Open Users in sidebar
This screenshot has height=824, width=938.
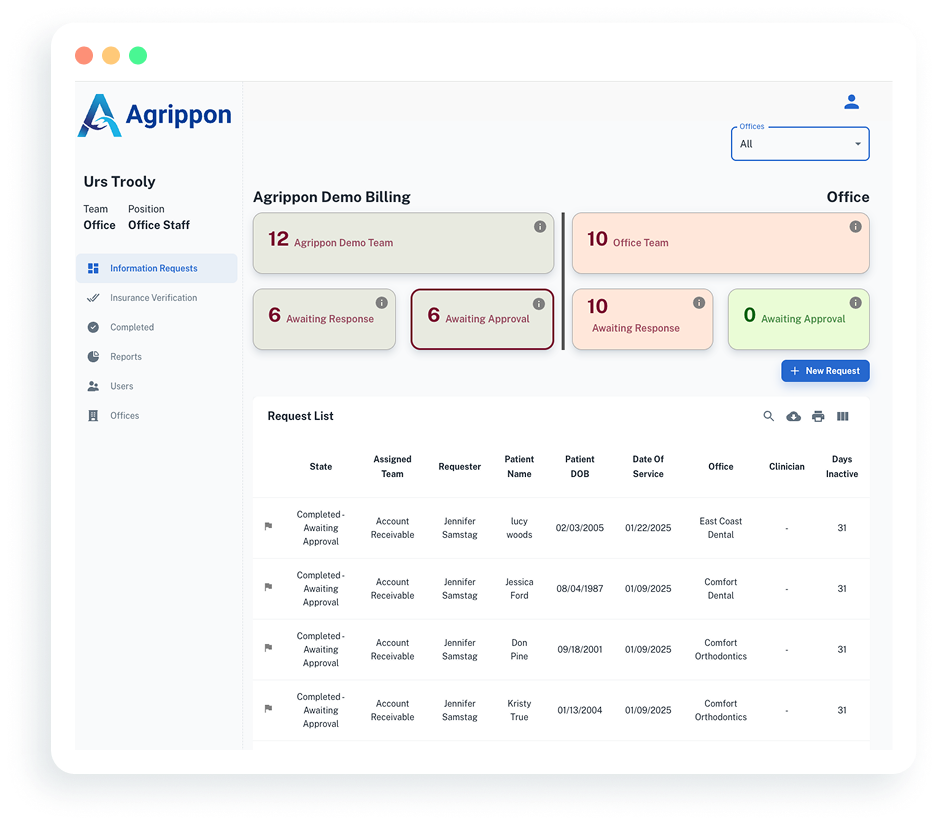coord(157,386)
